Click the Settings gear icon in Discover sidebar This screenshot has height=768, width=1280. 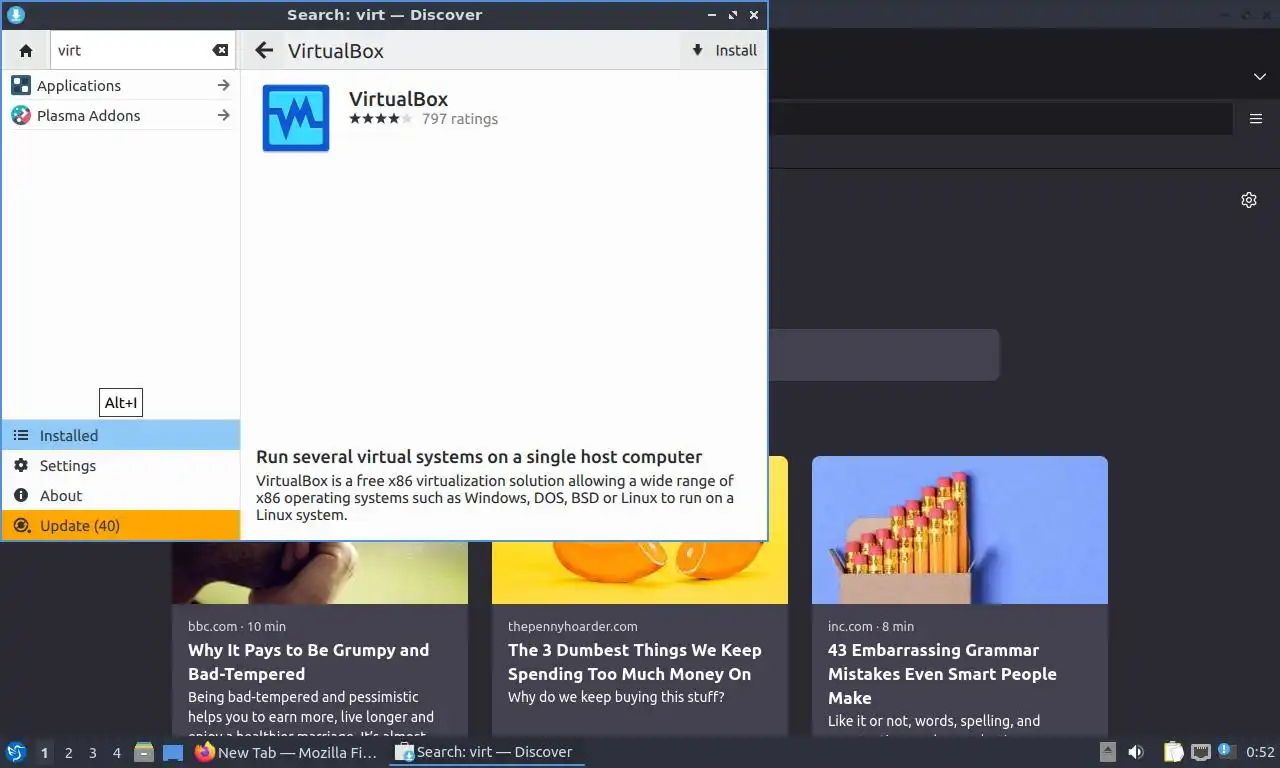click(21, 465)
